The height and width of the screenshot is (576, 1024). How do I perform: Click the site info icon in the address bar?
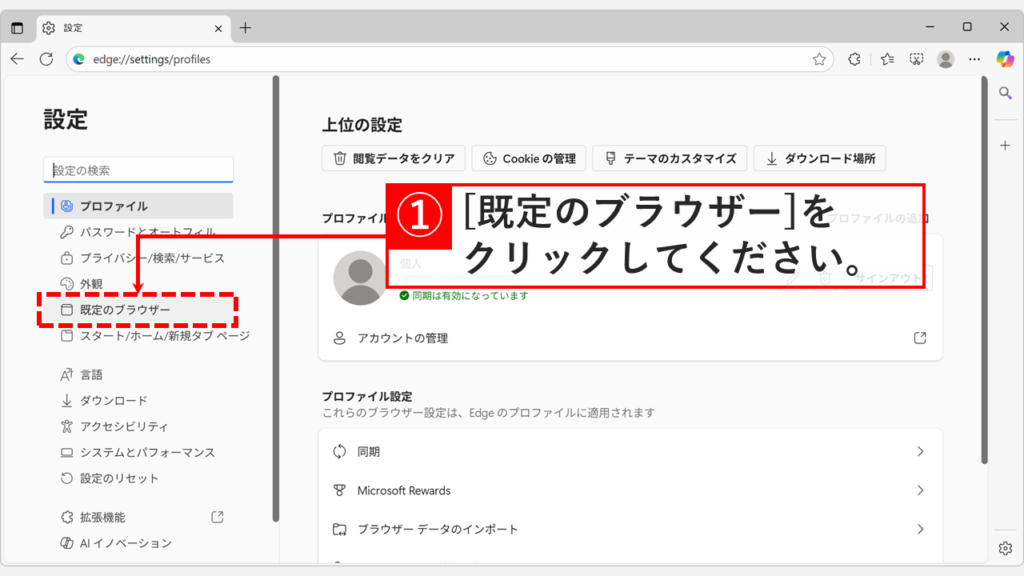click(78, 59)
